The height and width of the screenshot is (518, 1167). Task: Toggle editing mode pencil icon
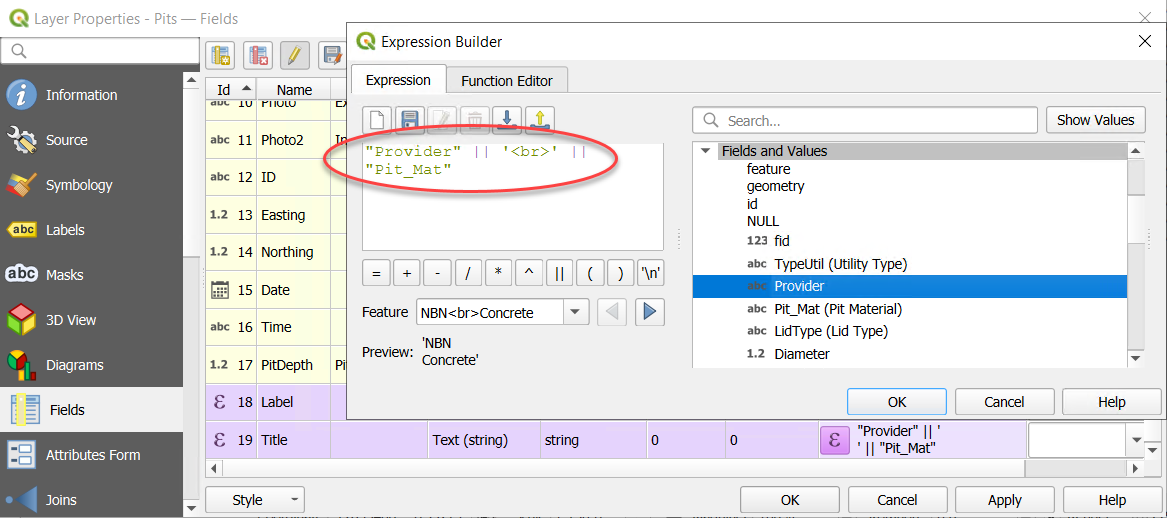(295, 56)
